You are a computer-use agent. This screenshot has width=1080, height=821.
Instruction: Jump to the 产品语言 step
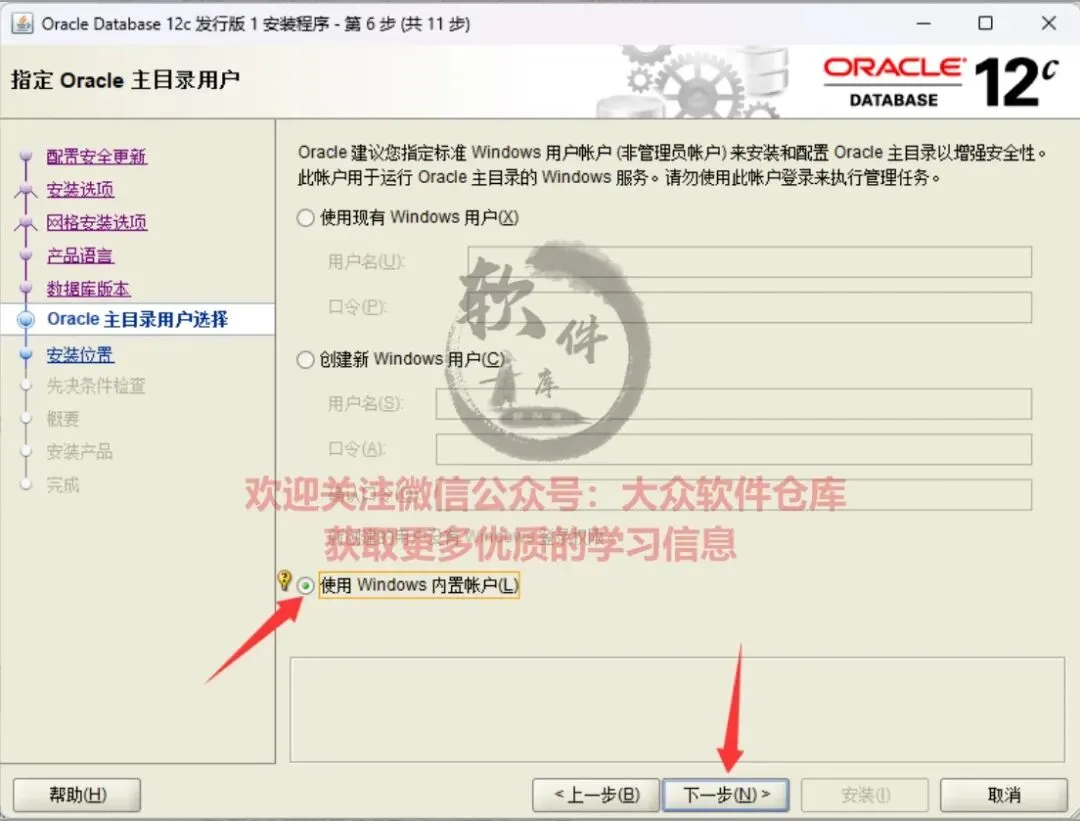80,256
